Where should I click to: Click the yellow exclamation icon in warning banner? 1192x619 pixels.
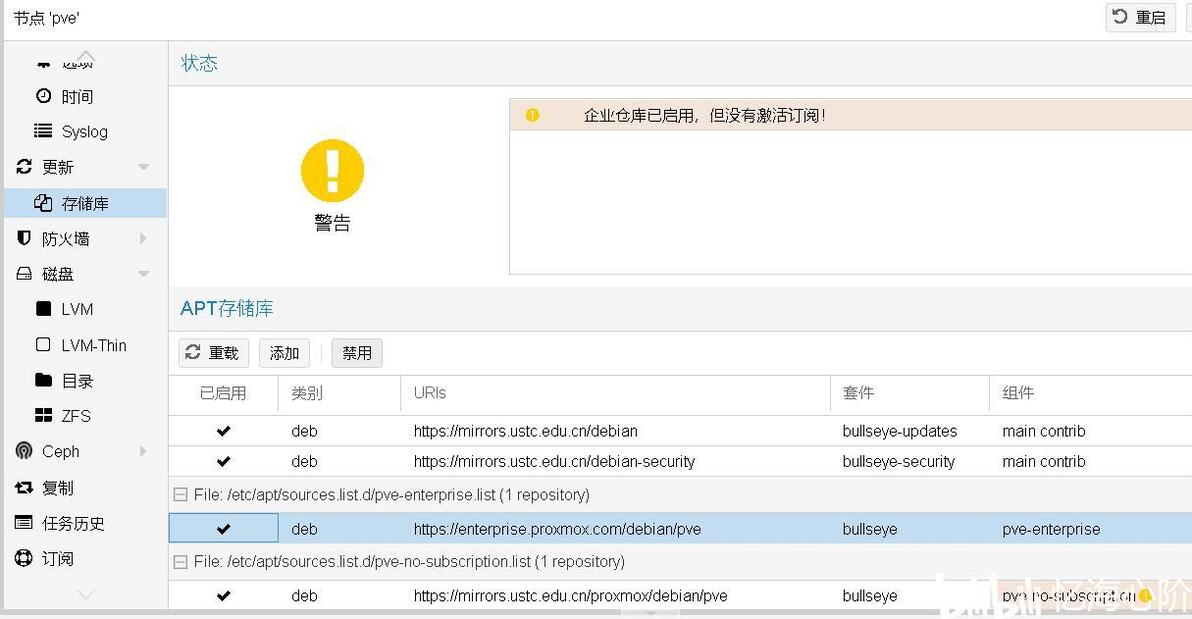click(532, 115)
